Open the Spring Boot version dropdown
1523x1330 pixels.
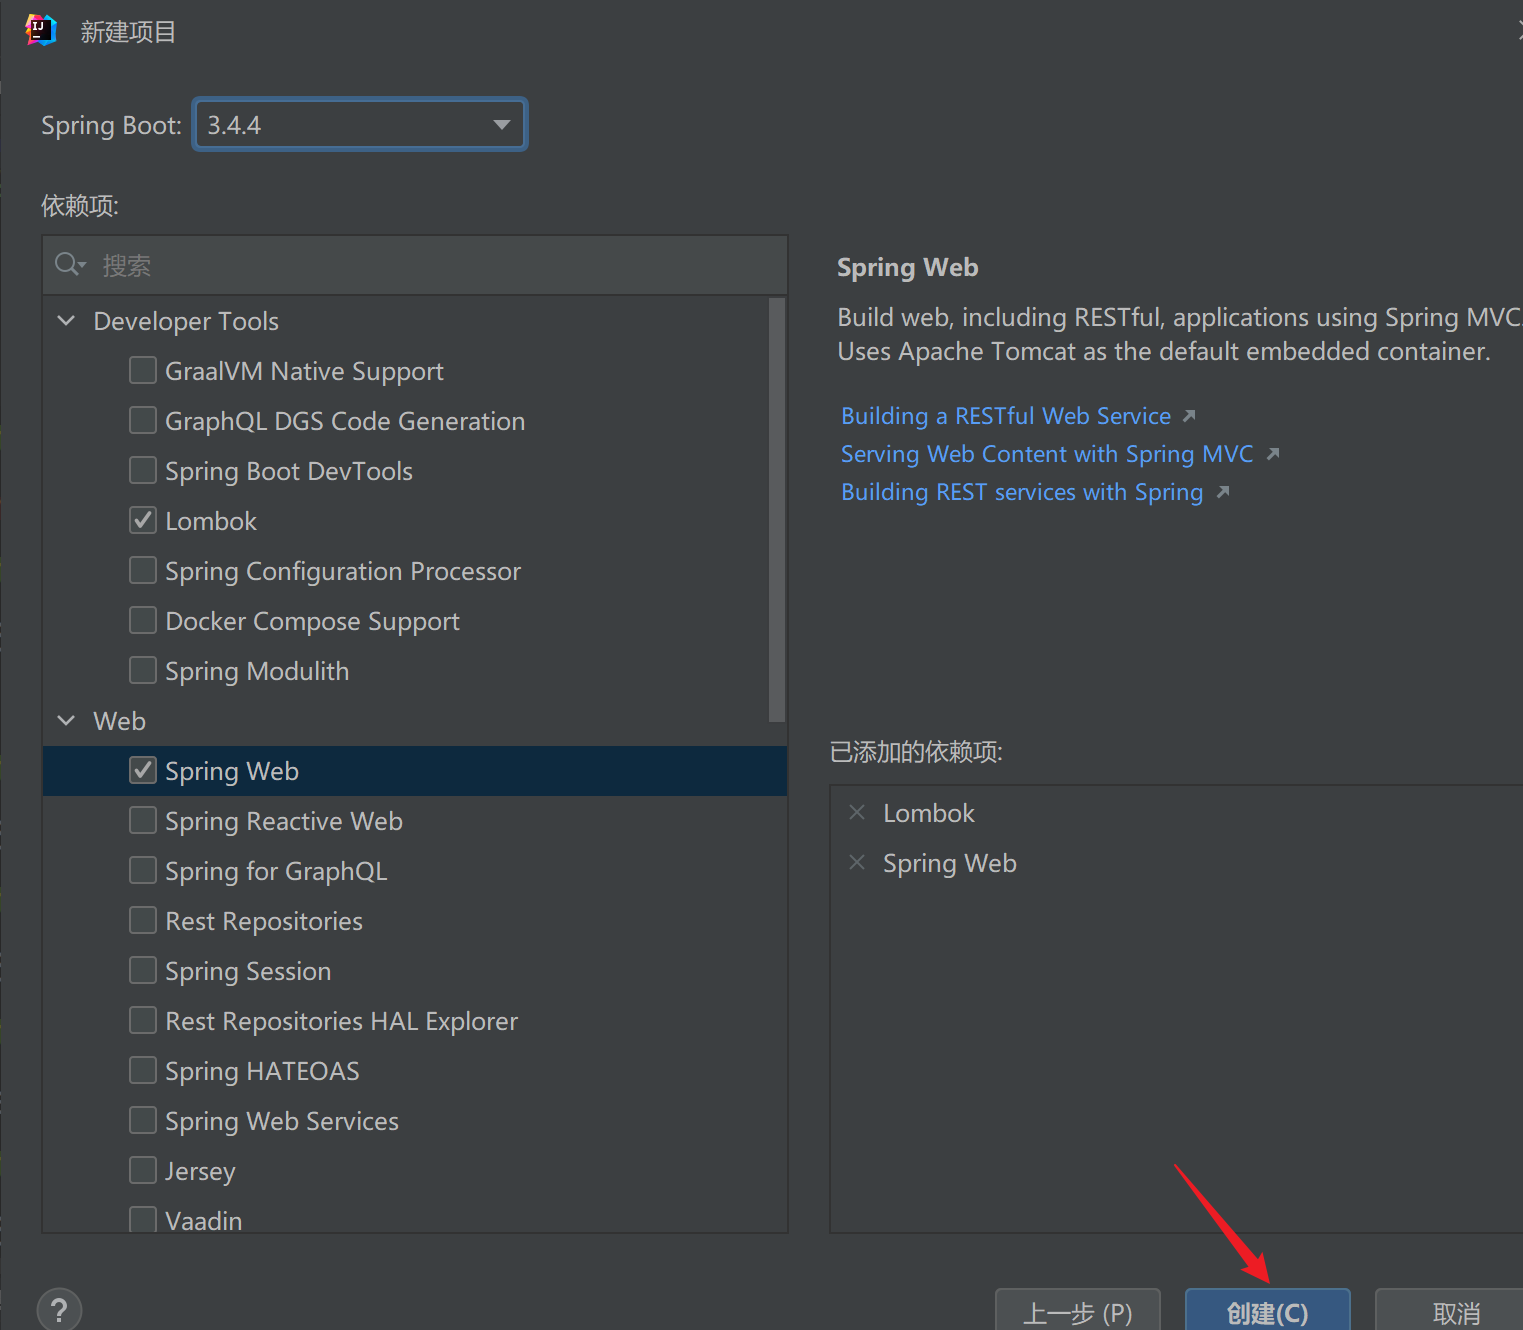pyautogui.click(x=360, y=124)
